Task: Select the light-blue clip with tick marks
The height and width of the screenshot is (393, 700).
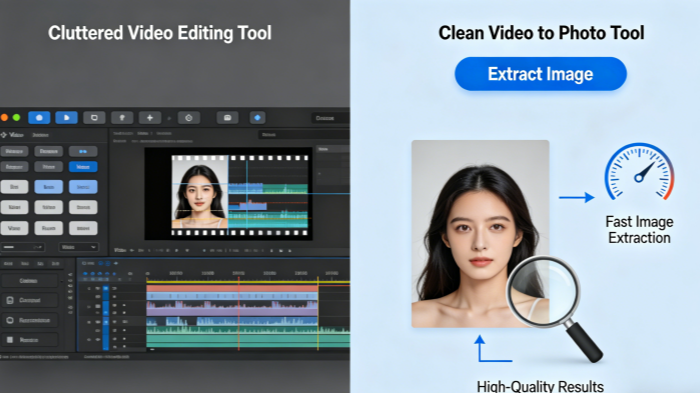Action: tap(232, 296)
